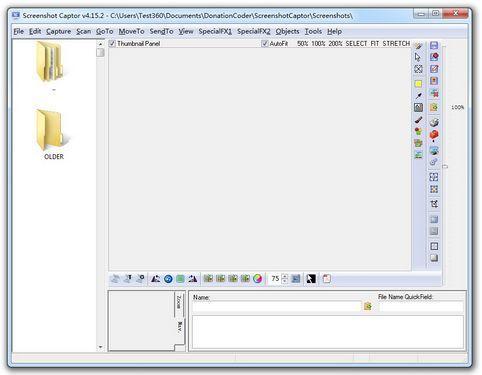This screenshot has width=482, height=375.
Task: Click the black cursor icon in bottom toolbar
Action: pos(311,279)
